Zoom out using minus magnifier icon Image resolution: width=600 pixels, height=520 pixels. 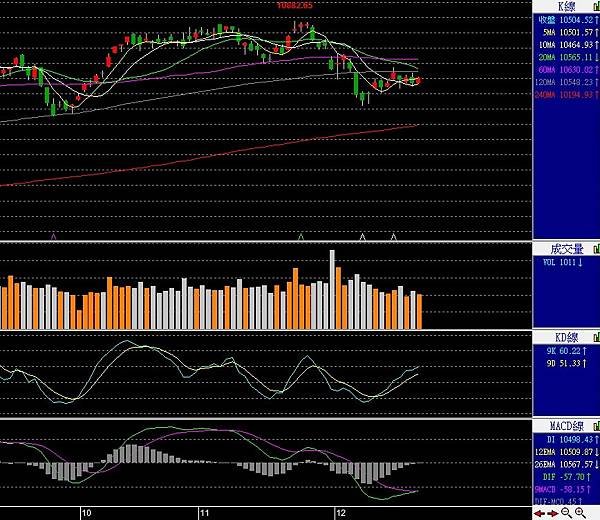(x=566, y=513)
